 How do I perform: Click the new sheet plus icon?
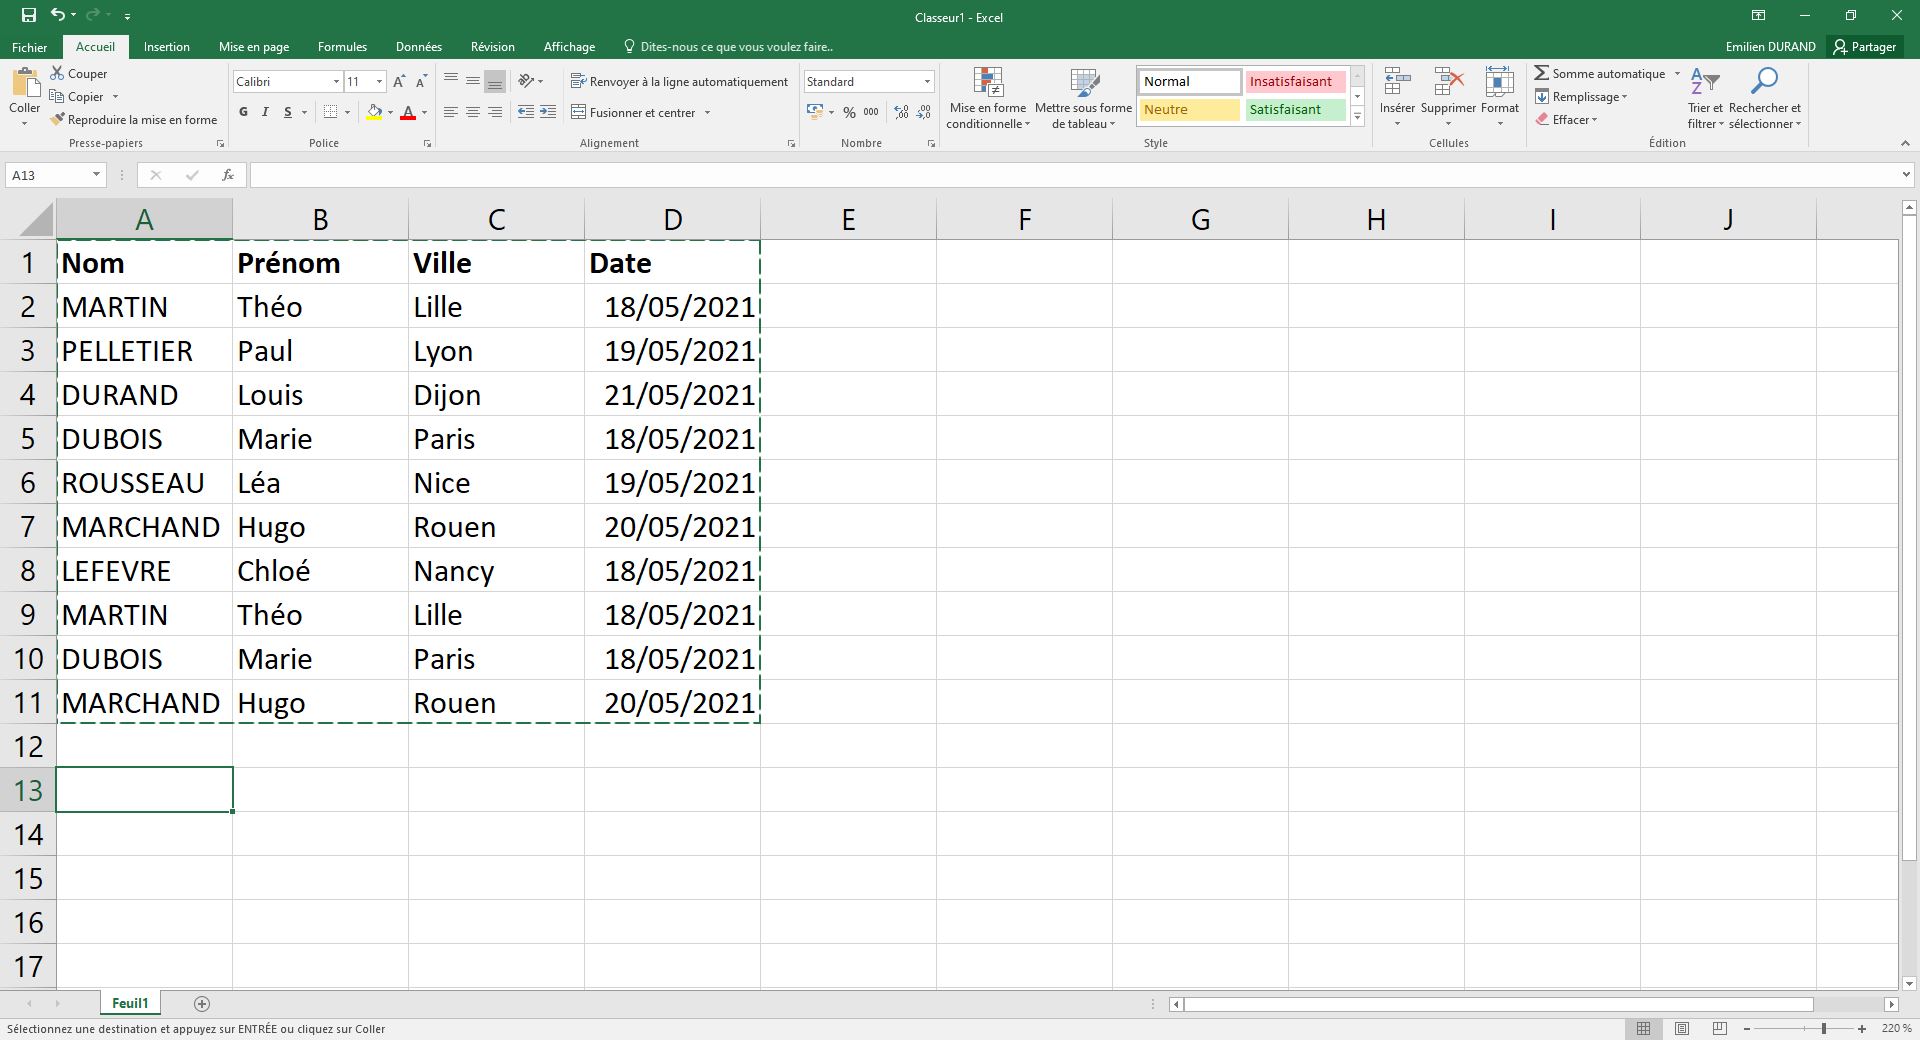pyautogui.click(x=201, y=1003)
